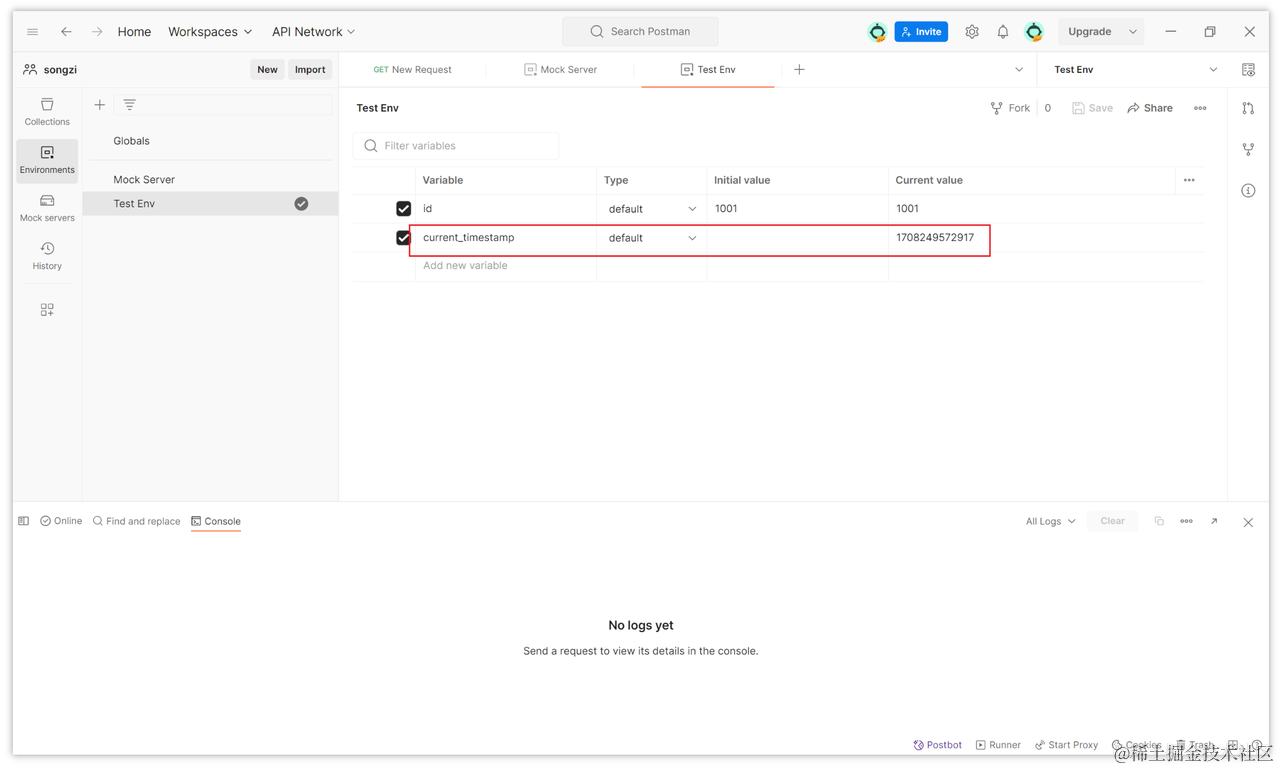Image resolution: width=1280 pixels, height=770 pixels.
Task: Click the Add new variable field
Action: 505,266
